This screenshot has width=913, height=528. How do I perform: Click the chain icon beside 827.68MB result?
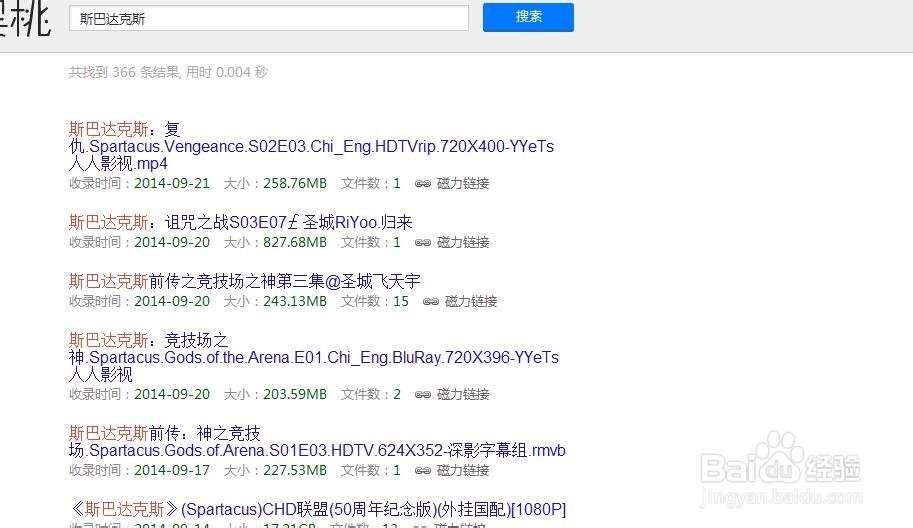click(423, 243)
